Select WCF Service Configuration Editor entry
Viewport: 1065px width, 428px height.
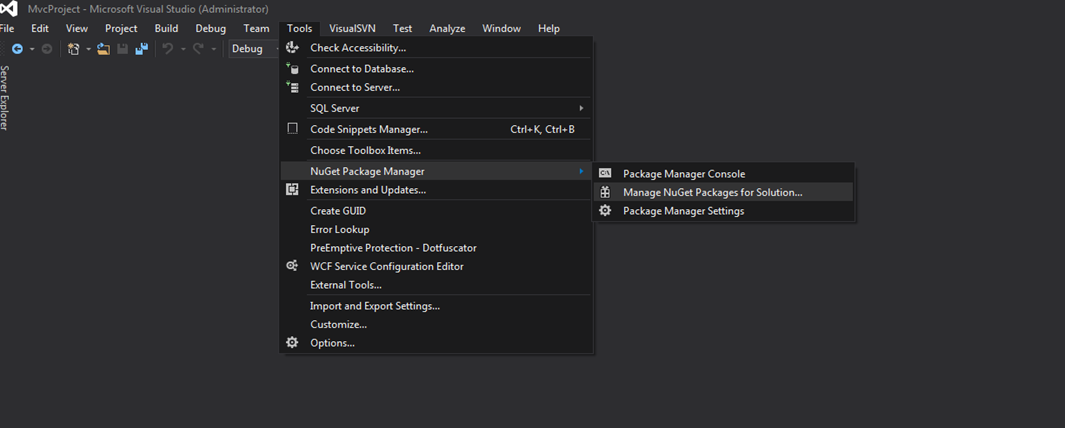tap(437, 266)
